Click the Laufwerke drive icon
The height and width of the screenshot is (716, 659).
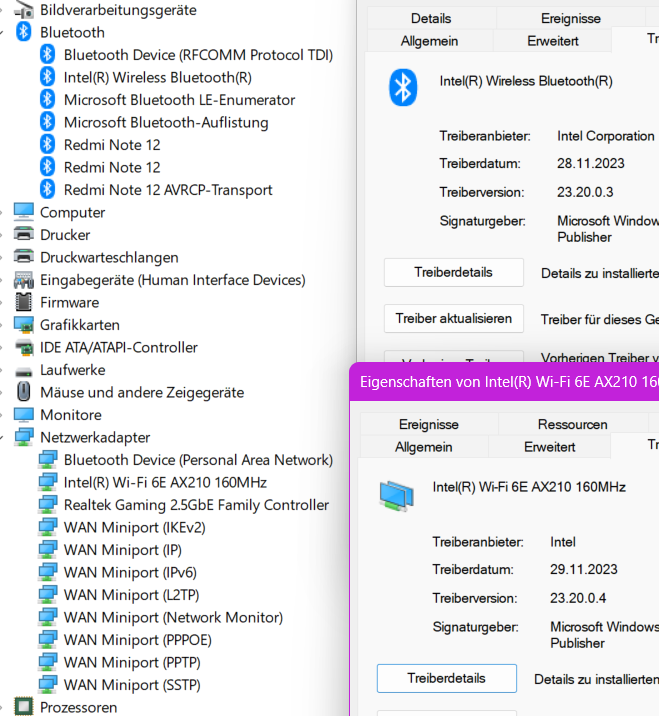point(23,371)
